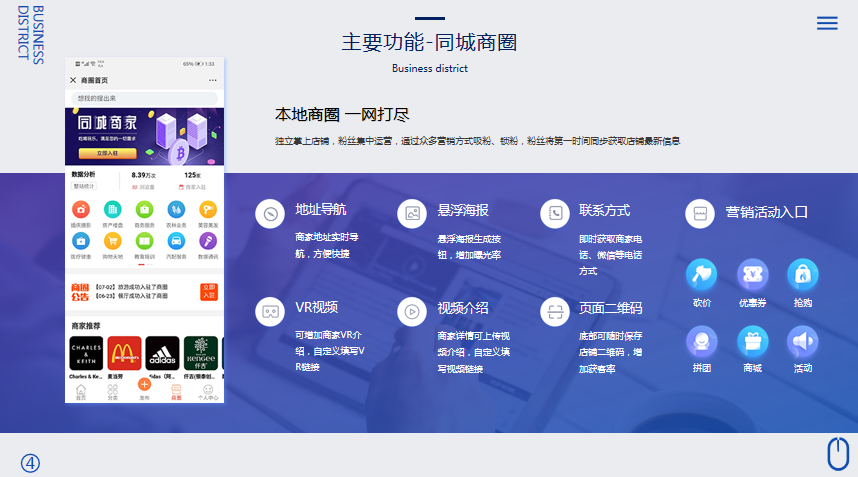The image size is (858, 477).
Task: Open the 优惠券 coupon icon
Action: coord(752,275)
